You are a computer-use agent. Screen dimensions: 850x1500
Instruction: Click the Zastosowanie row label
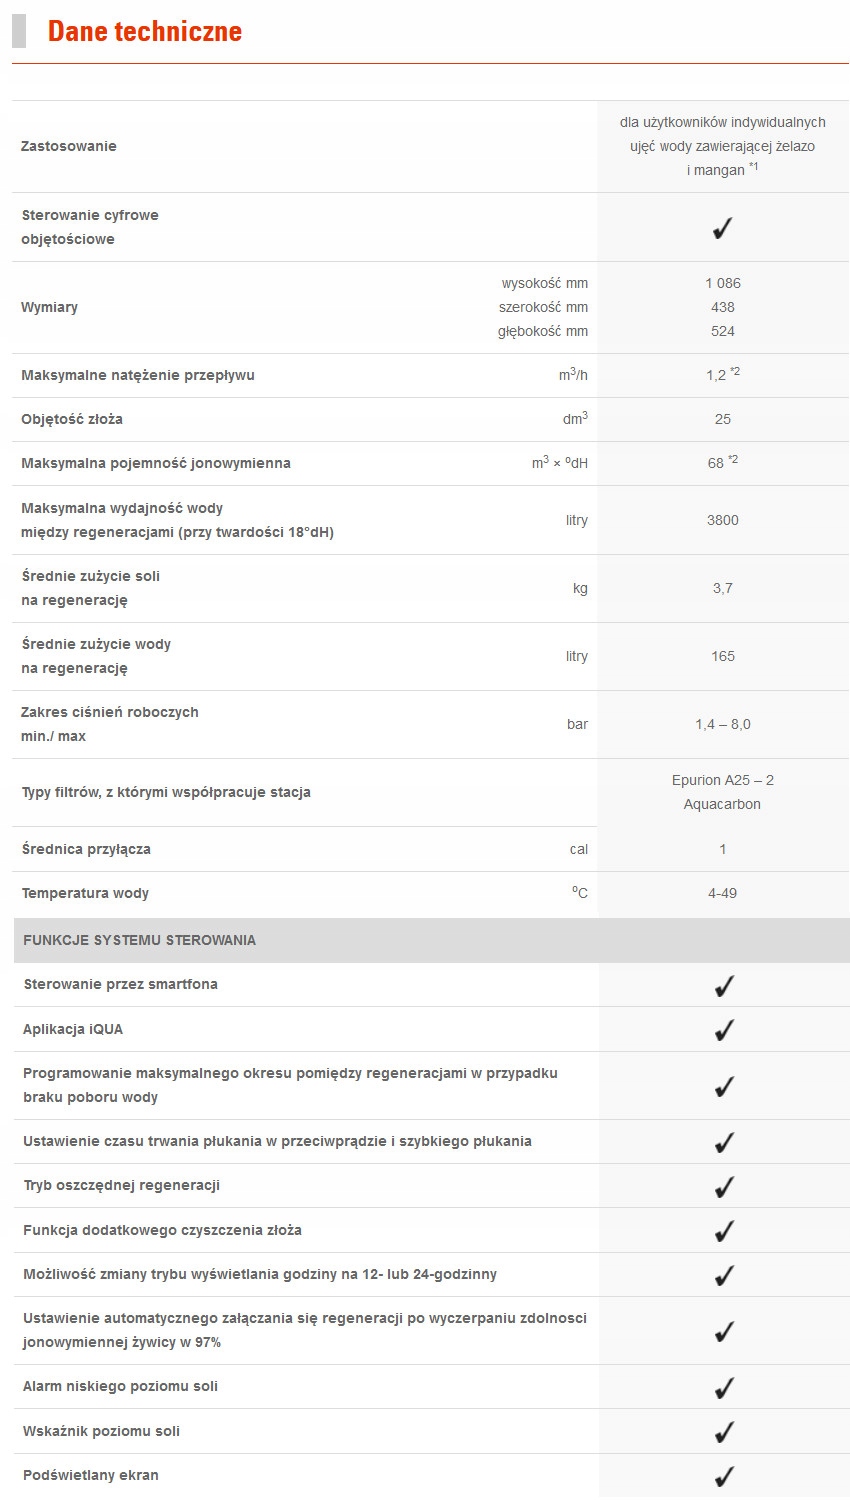pos(69,146)
